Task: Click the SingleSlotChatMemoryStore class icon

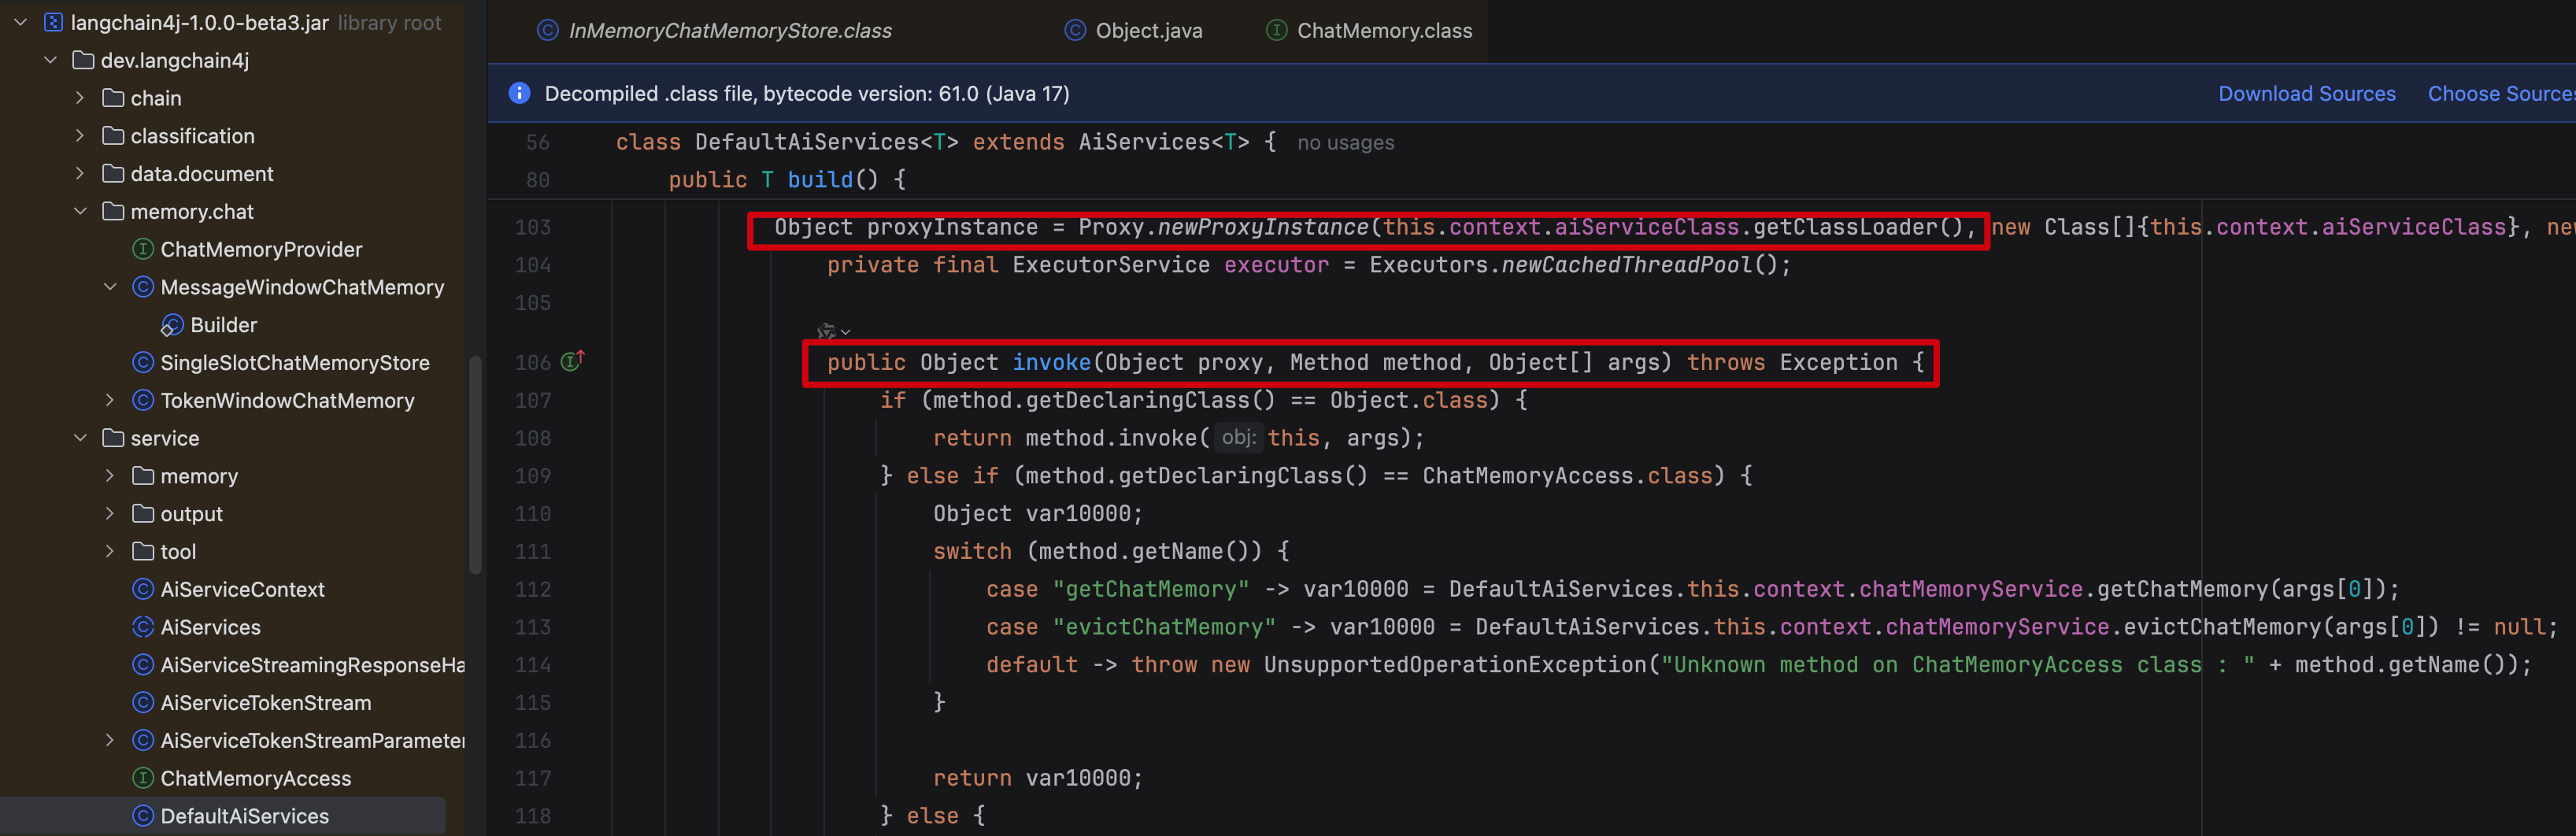Action: pyautogui.click(x=143, y=363)
